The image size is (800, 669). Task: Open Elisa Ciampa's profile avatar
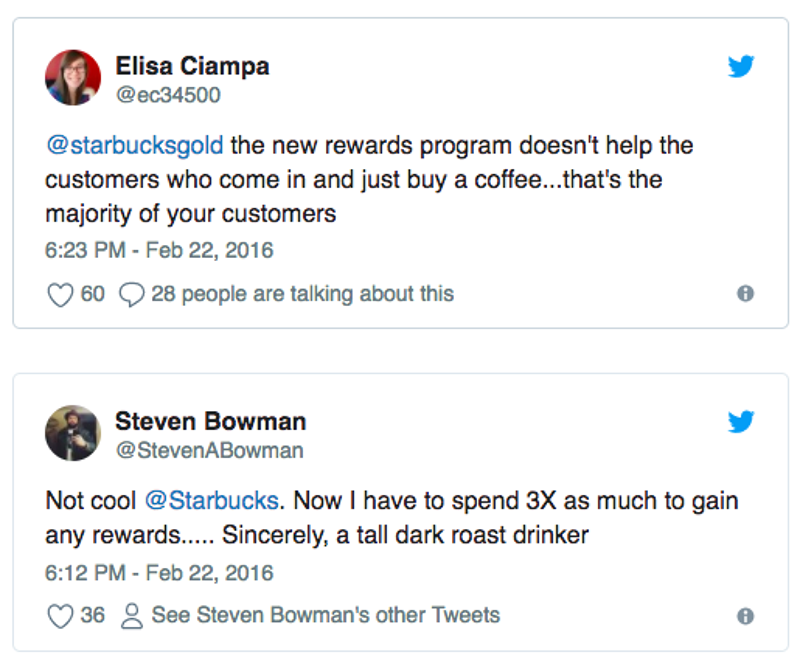pos(73,78)
